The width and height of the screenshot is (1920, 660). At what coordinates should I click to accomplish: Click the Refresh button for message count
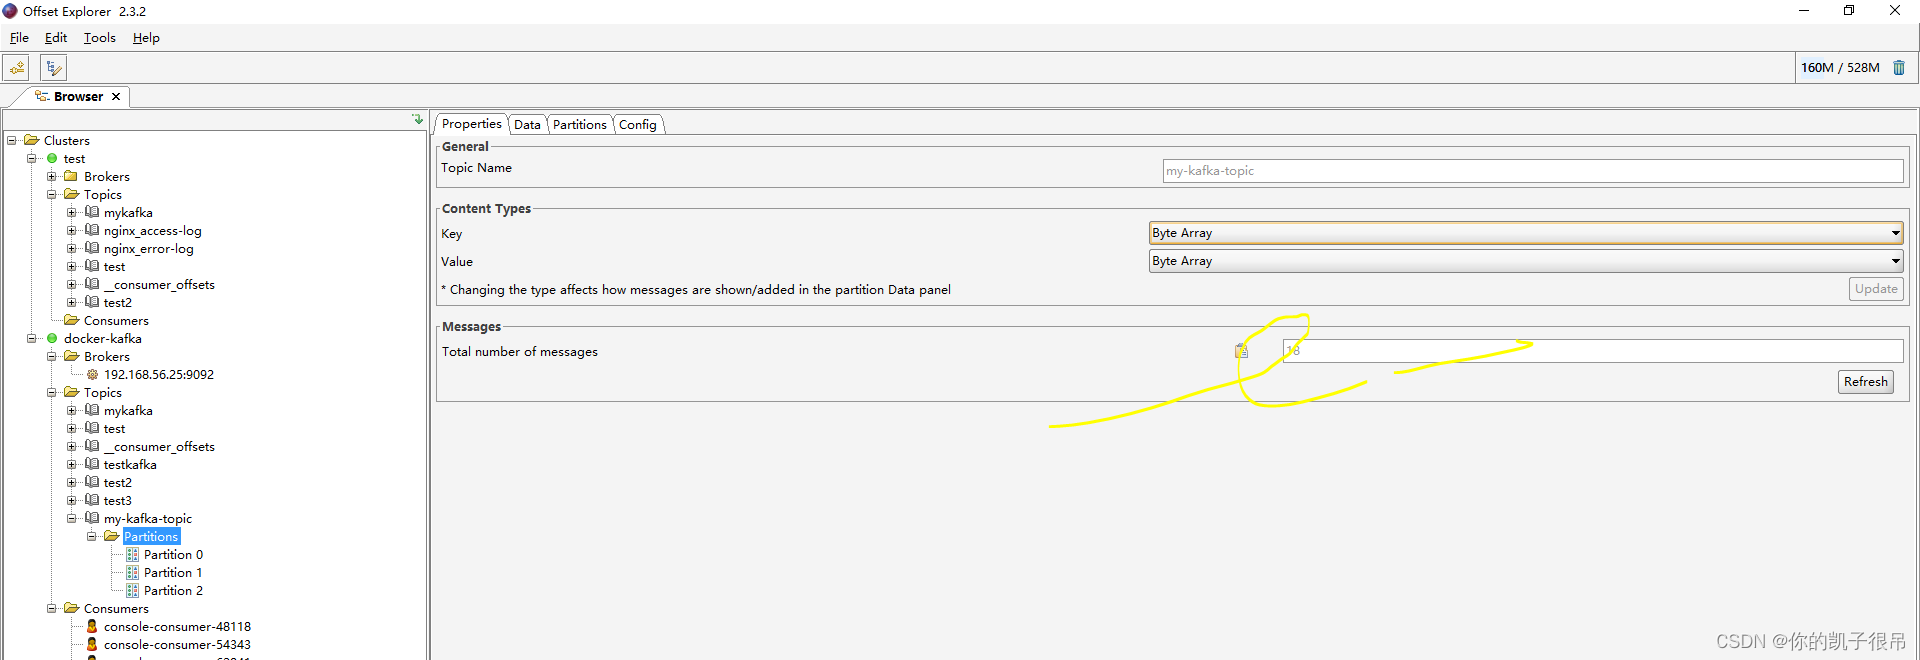[1866, 382]
